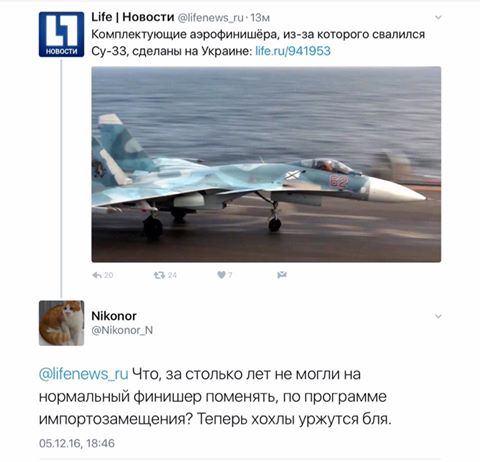Open the Nikonor display name

[114, 316]
